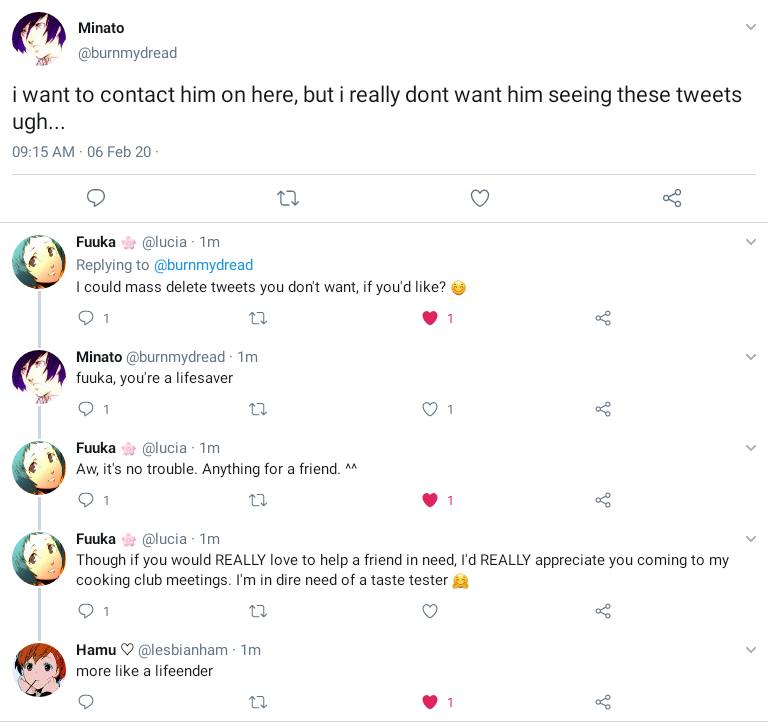
Task: Share the "fuuka, you're a lifesaver" reply
Action: click(603, 409)
